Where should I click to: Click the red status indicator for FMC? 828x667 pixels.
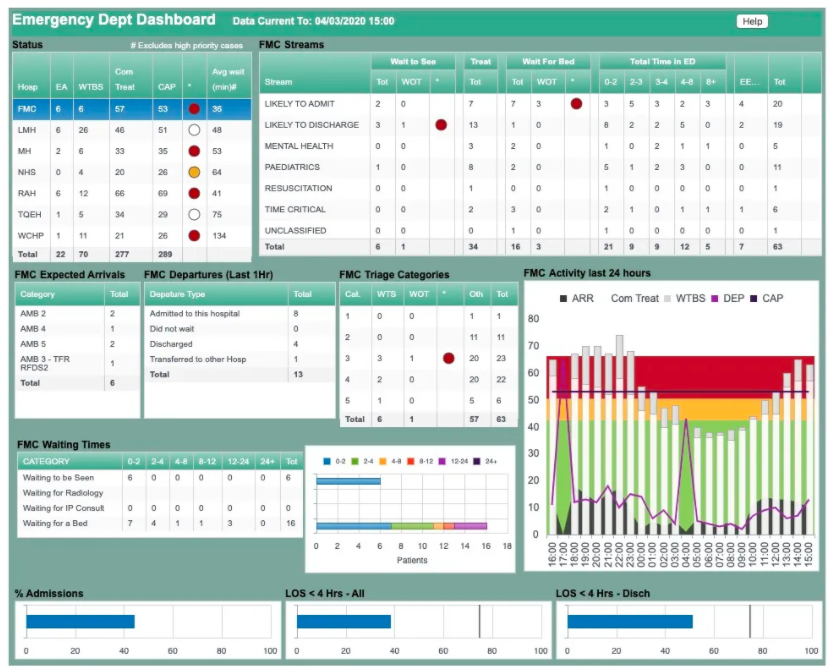point(194,109)
